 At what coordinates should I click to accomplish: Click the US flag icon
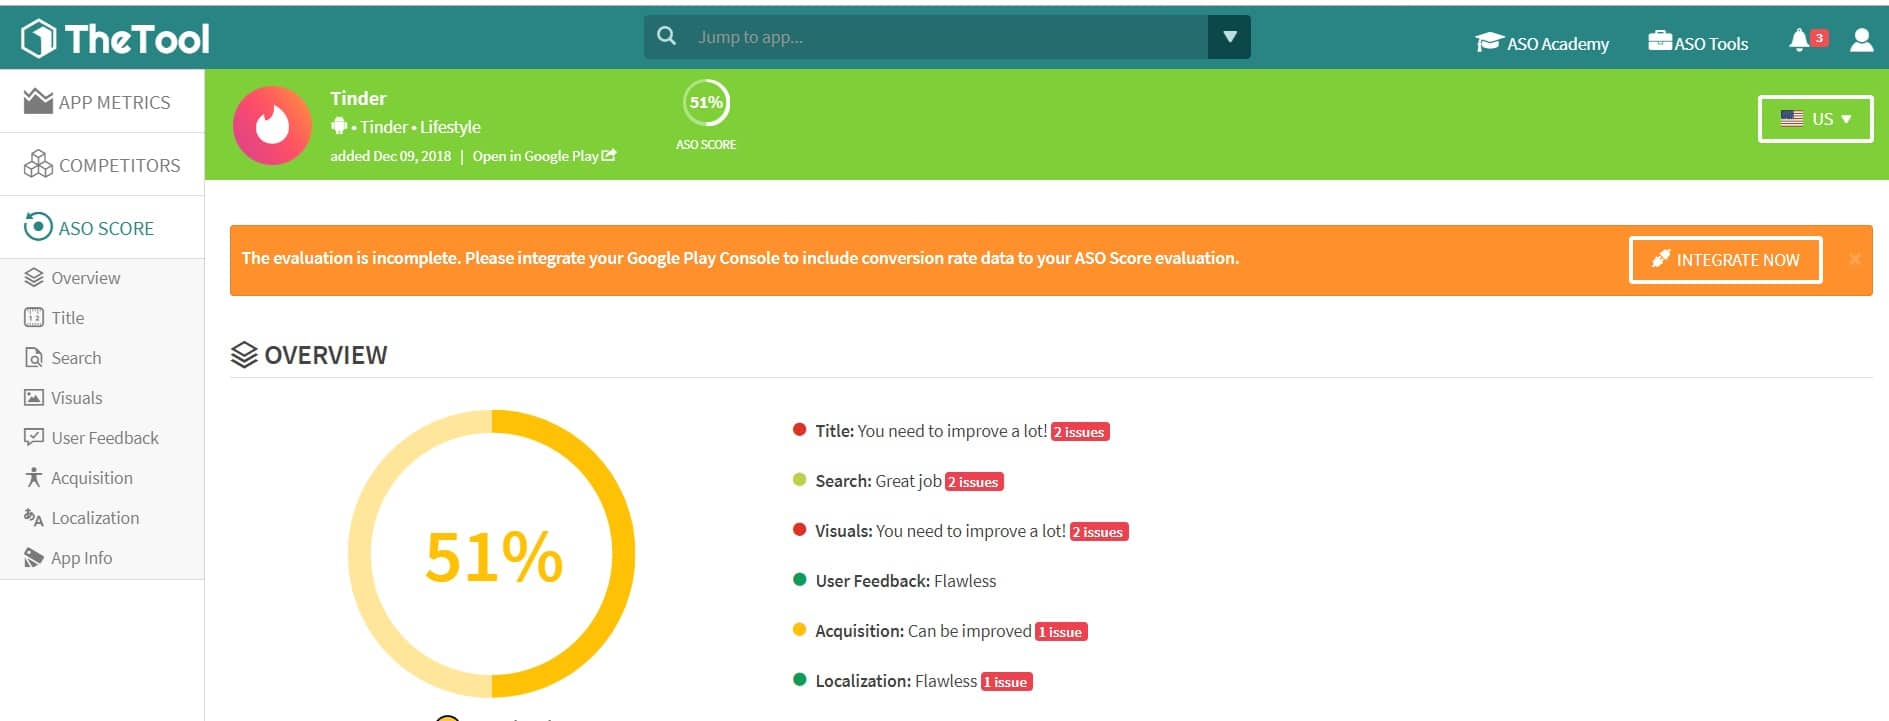[1792, 118]
